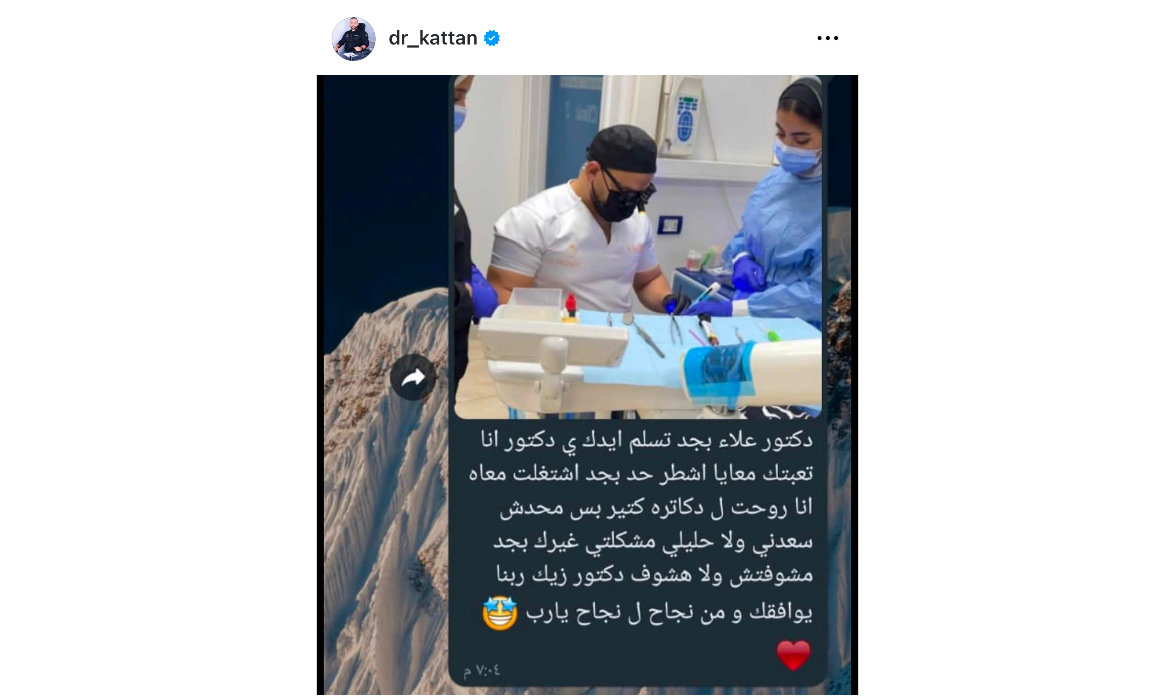Click the red heart reaction
Viewport: 1175px width, 700px height.
pos(794,655)
